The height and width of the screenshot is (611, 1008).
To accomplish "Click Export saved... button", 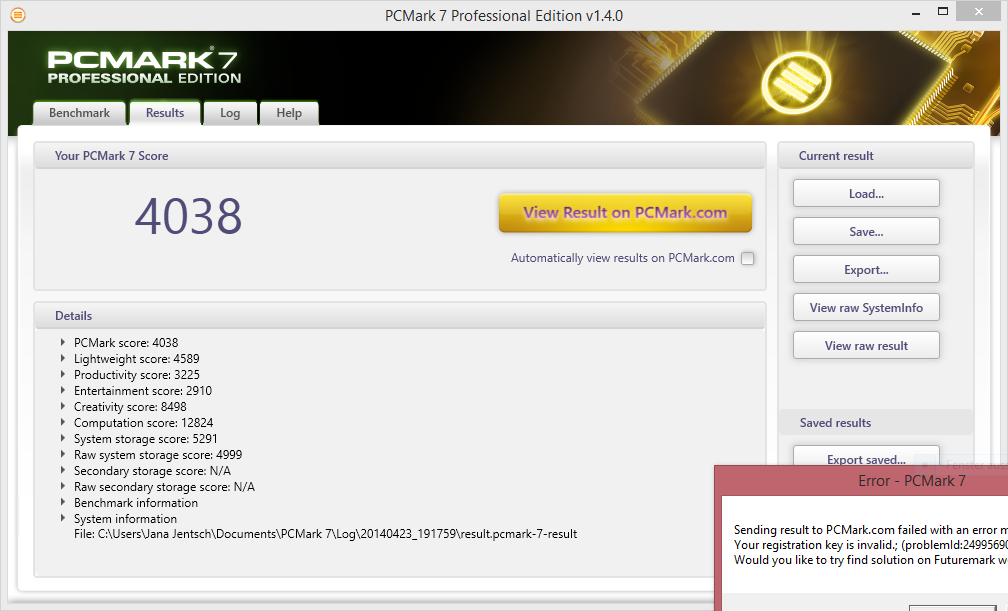I will pyautogui.click(x=866, y=458).
